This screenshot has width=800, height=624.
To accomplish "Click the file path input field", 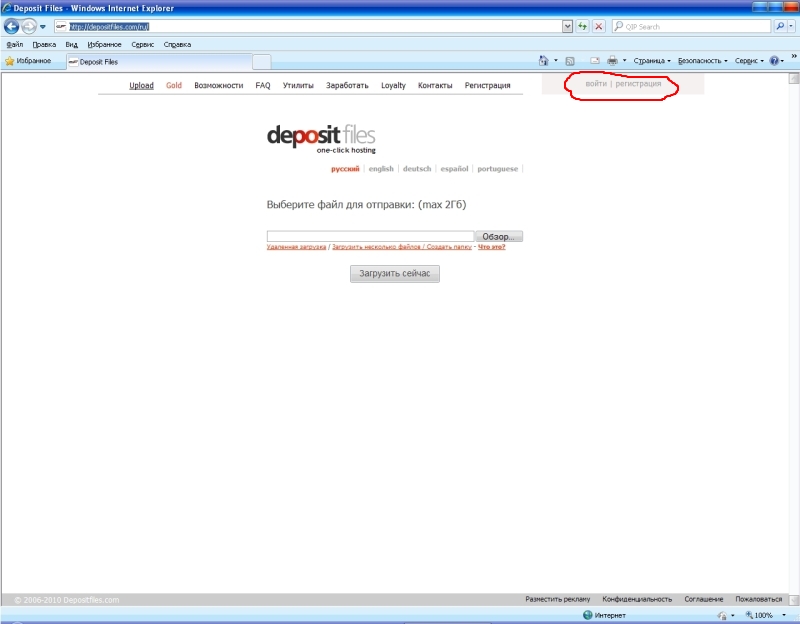I will [x=370, y=236].
